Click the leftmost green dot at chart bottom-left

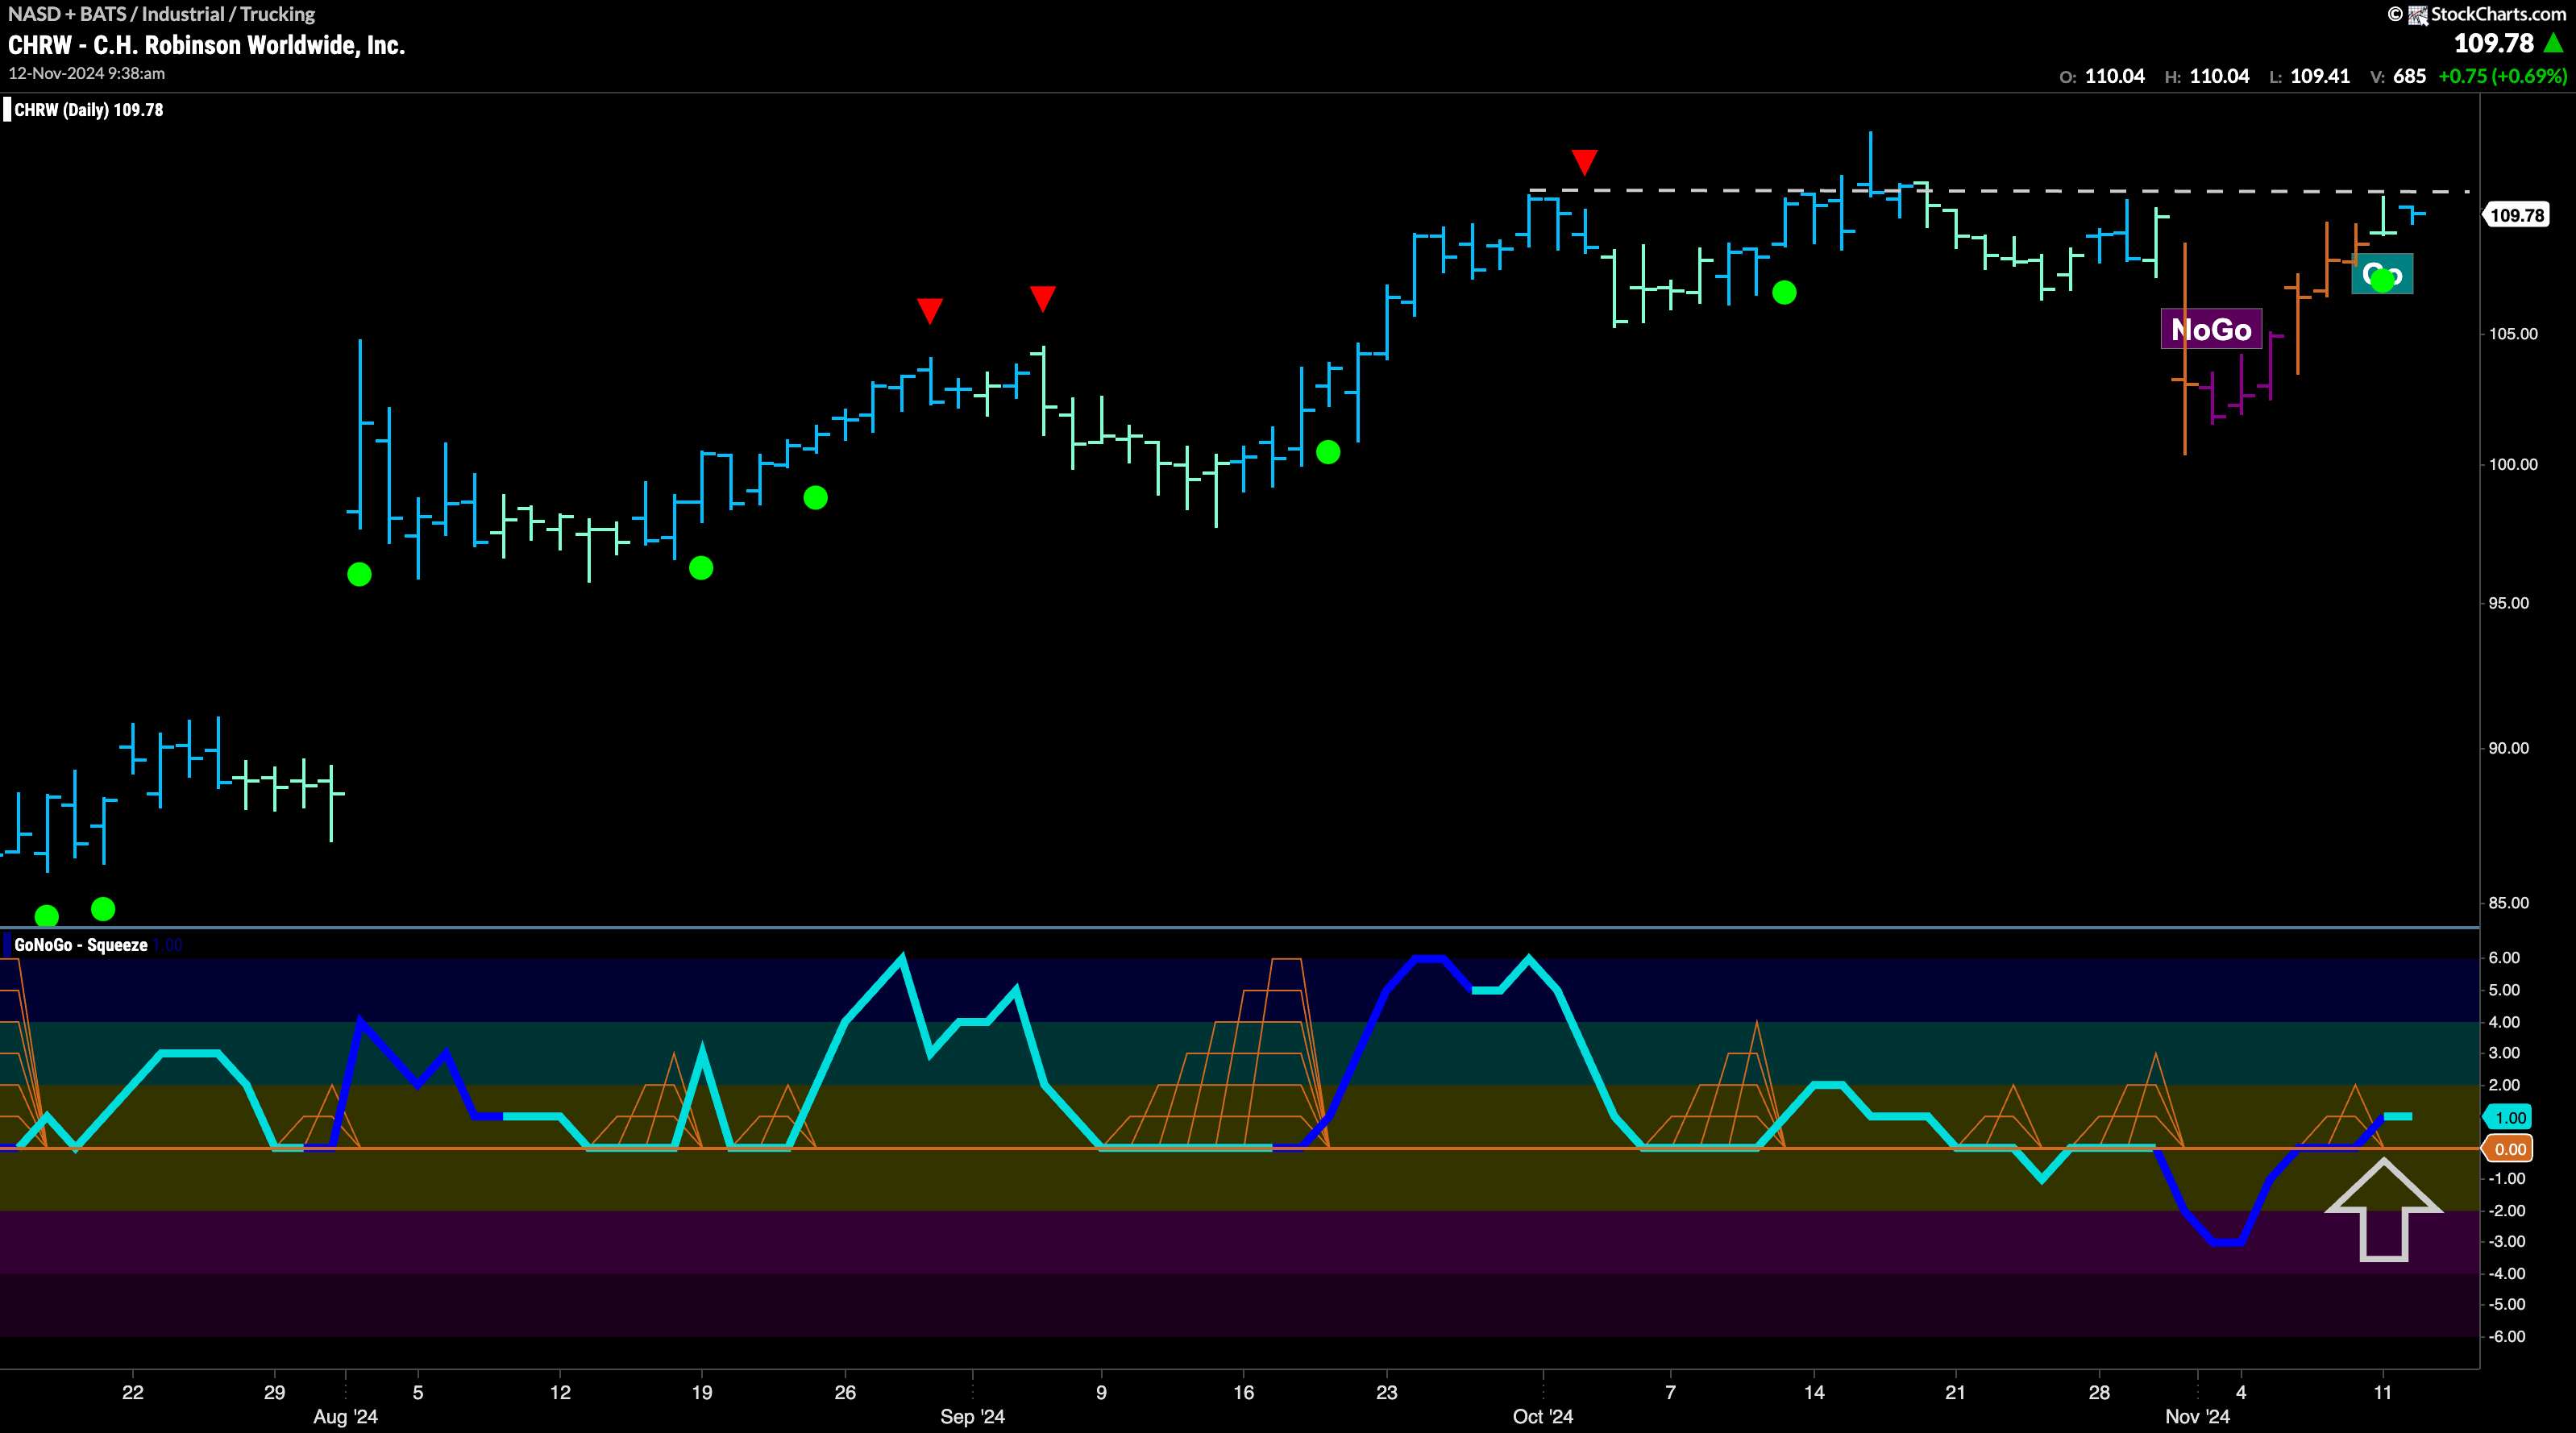coord(47,916)
